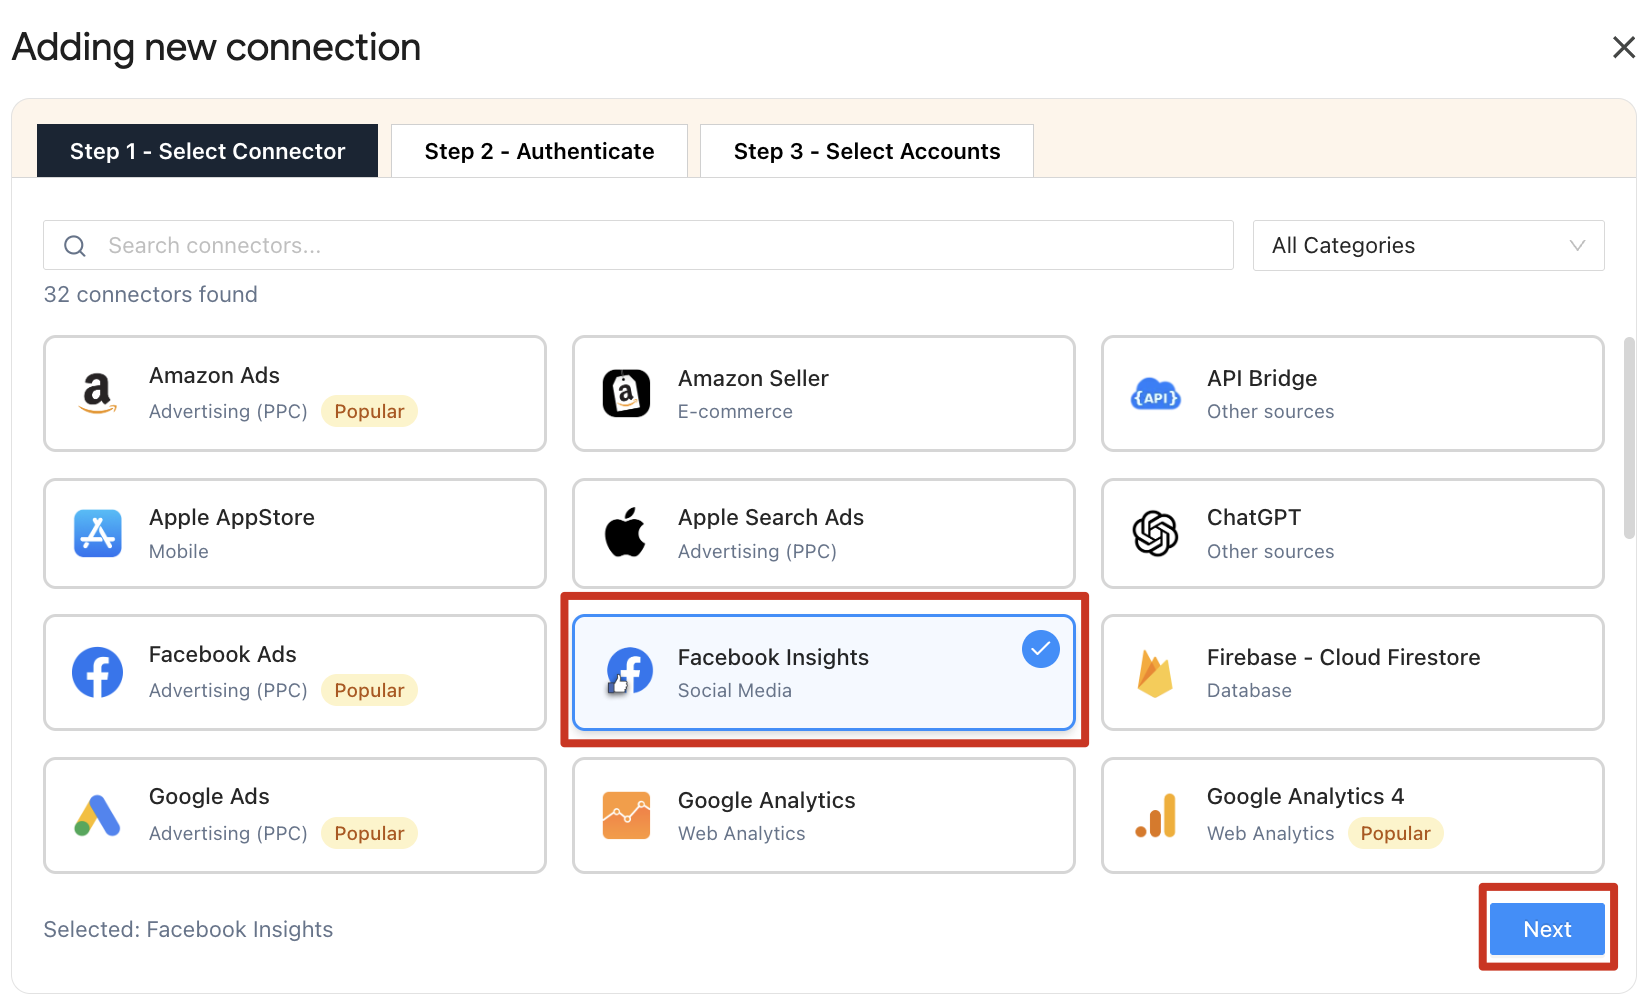Click the API Bridge cloud icon
Screen dimensions: 1642x996
point(1155,395)
